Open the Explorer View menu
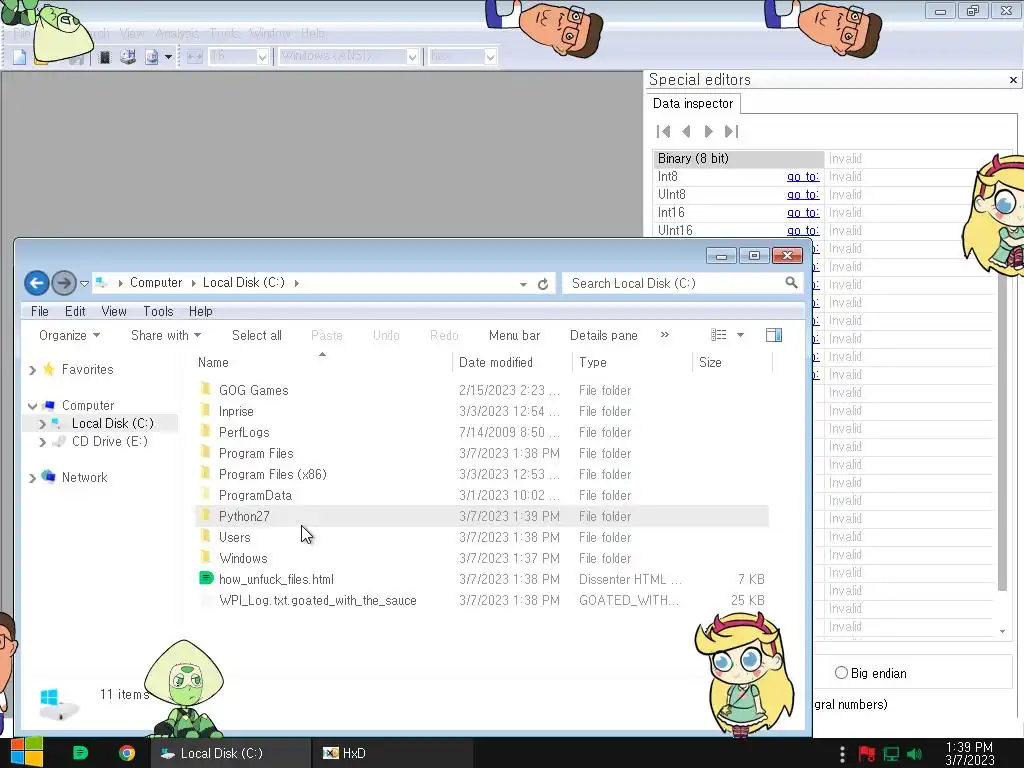1024x768 pixels. (114, 312)
